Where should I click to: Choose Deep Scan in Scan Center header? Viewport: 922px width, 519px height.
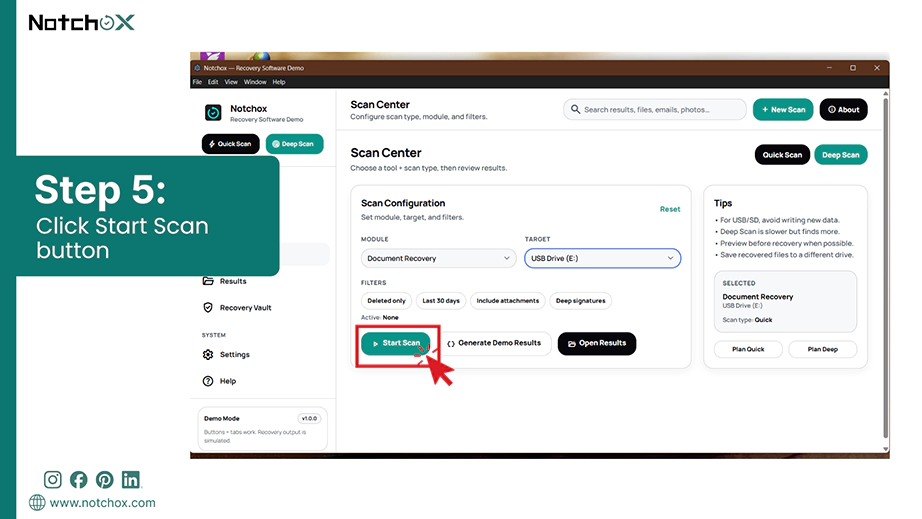point(841,155)
